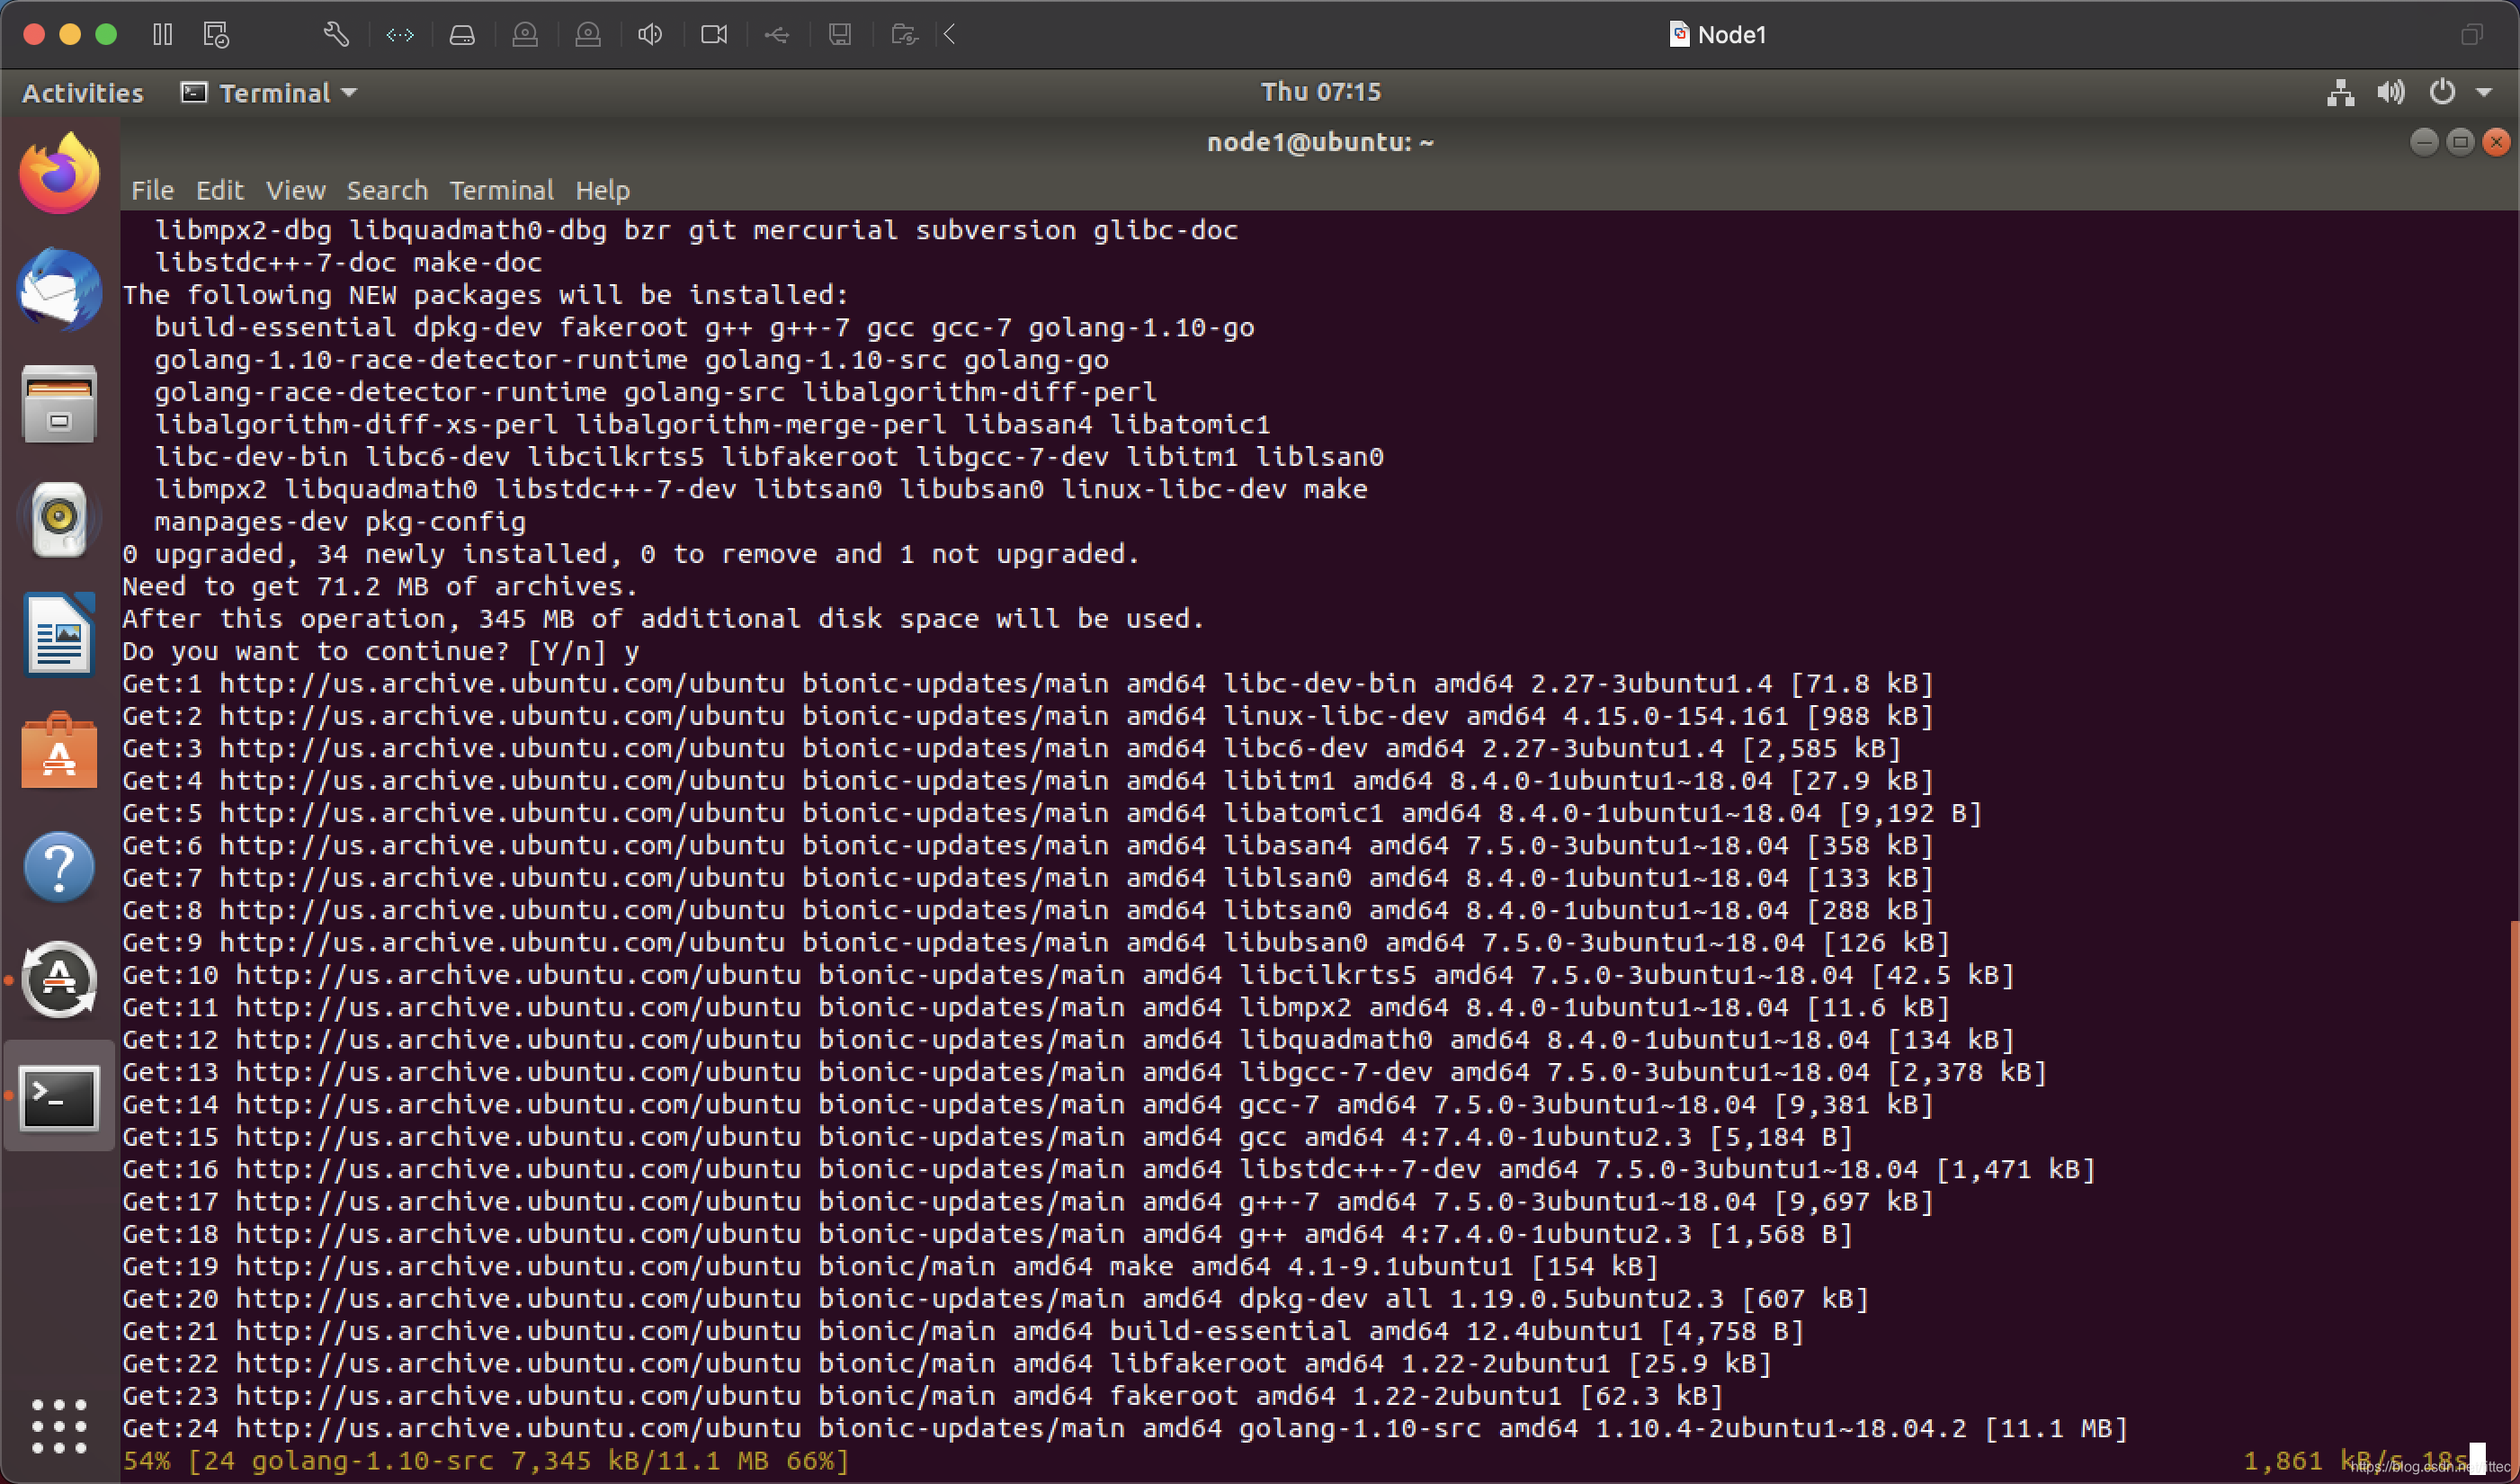Click the Terminal icon in the dock
2520x1484 pixels.
[x=59, y=1097]
